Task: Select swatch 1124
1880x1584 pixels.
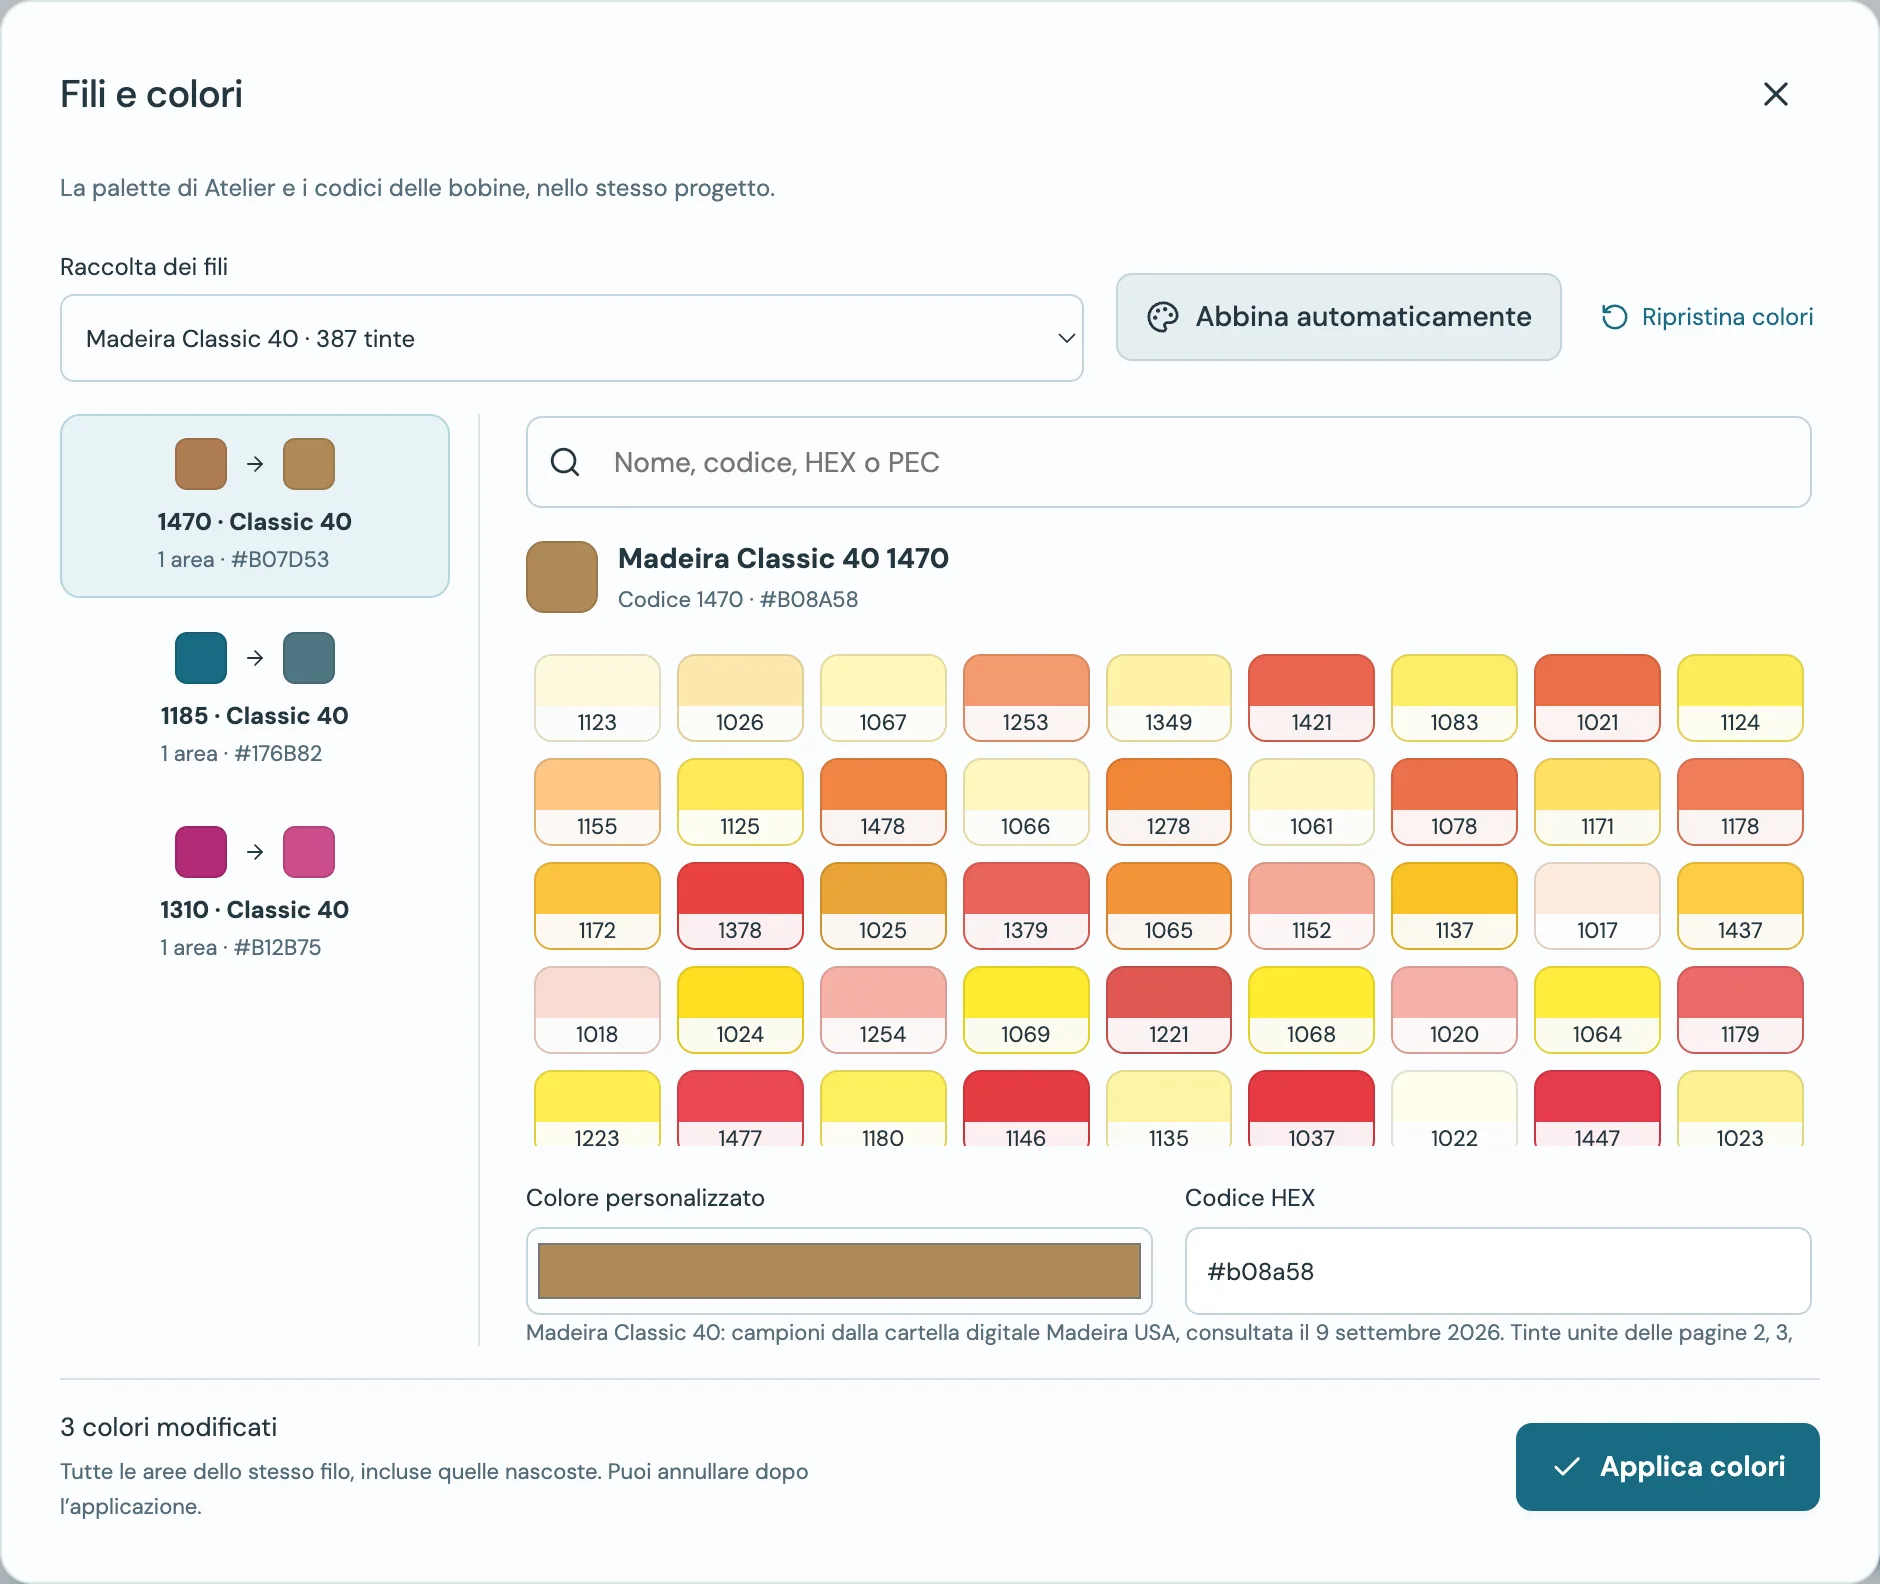Action: [x=1740, y=698]
